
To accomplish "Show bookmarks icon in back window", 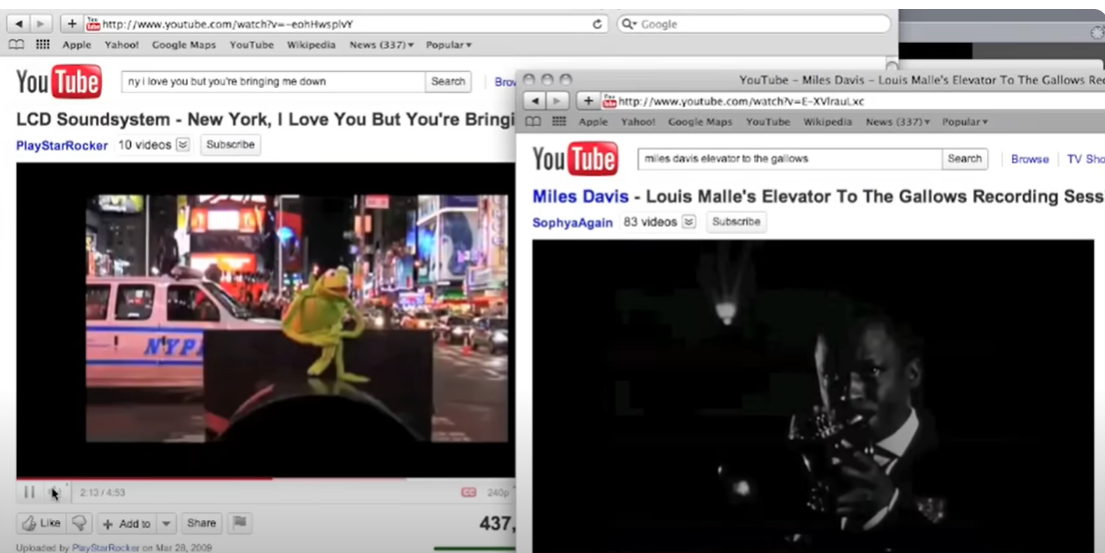I will (16, 44).
